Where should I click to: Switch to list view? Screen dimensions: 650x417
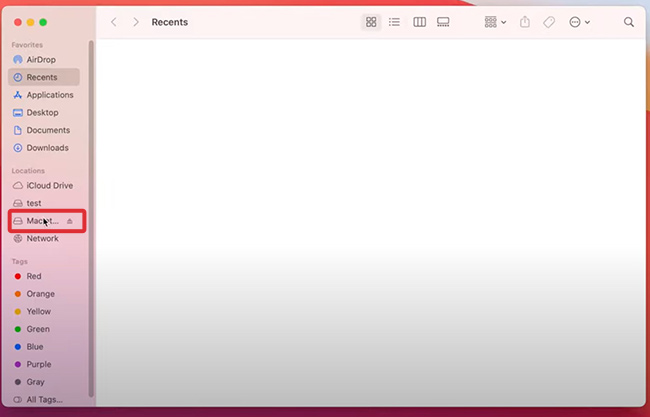[395, 22]
